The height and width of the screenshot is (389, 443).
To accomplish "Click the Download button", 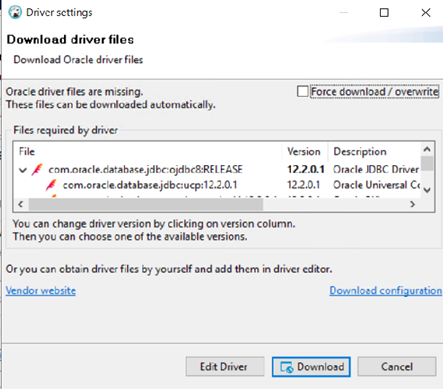I will pyautogui.click(x=311, y=367).
